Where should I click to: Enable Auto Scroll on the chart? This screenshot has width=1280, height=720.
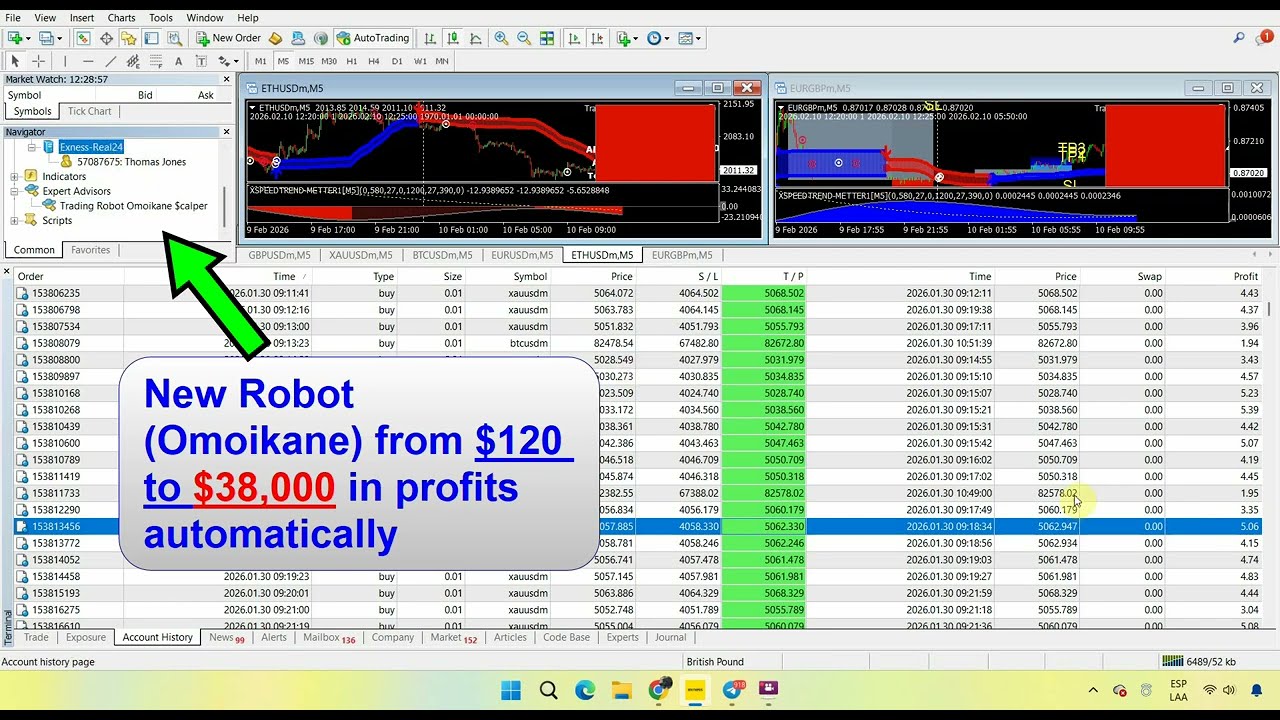coord(574,38)
